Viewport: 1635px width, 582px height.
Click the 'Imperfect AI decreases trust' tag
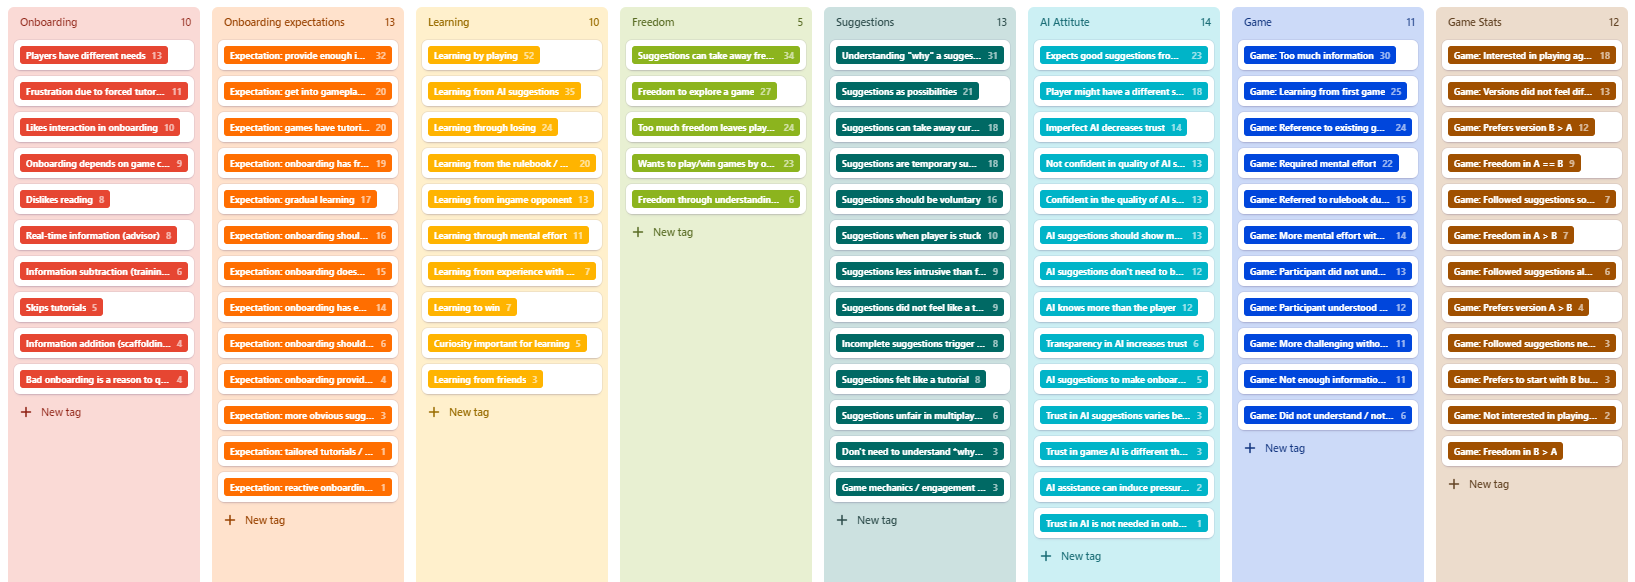click(1113, 128)
